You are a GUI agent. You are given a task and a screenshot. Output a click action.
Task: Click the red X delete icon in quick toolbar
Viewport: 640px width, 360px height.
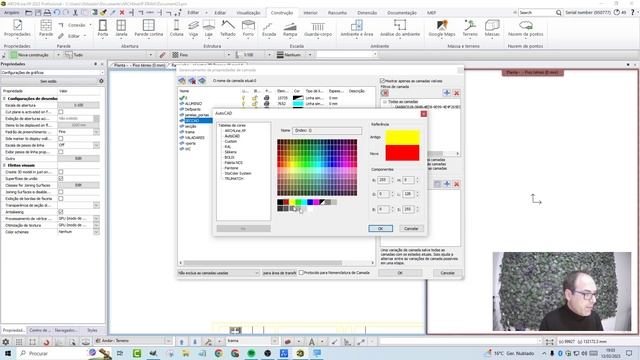(x=122, y=13)
